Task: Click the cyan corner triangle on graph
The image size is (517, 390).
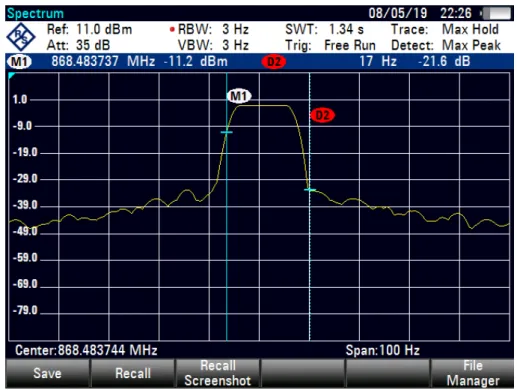Action: click(x=12, y=76)
